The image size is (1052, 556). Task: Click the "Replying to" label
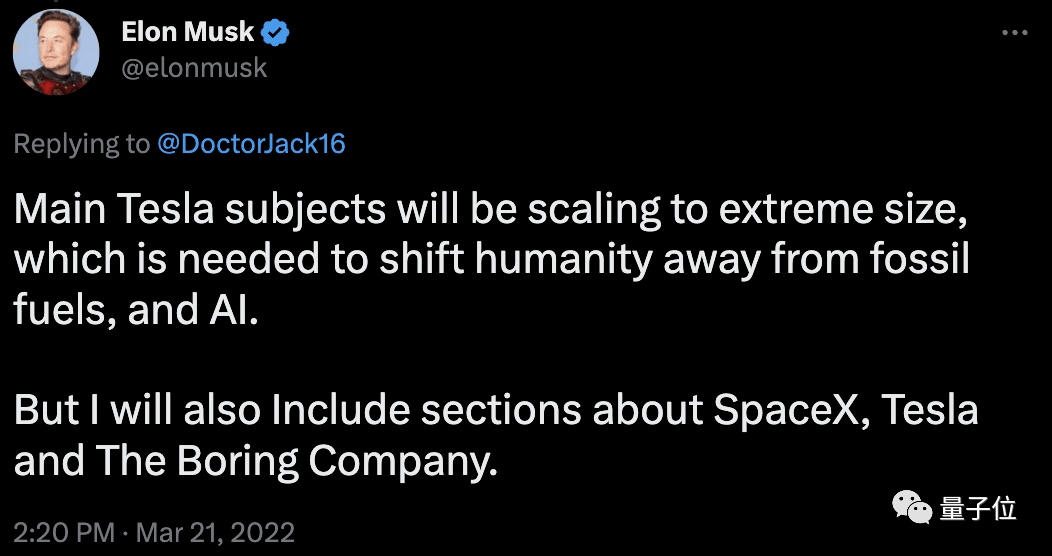tap(81, 144)
